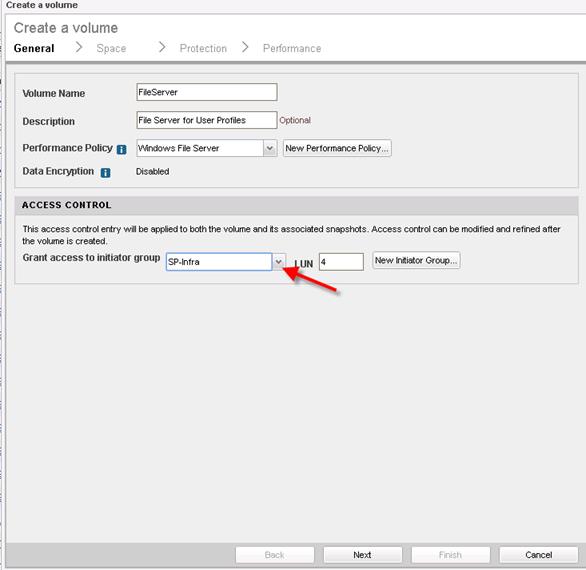Click the Create a volume heading

(66, 28)
